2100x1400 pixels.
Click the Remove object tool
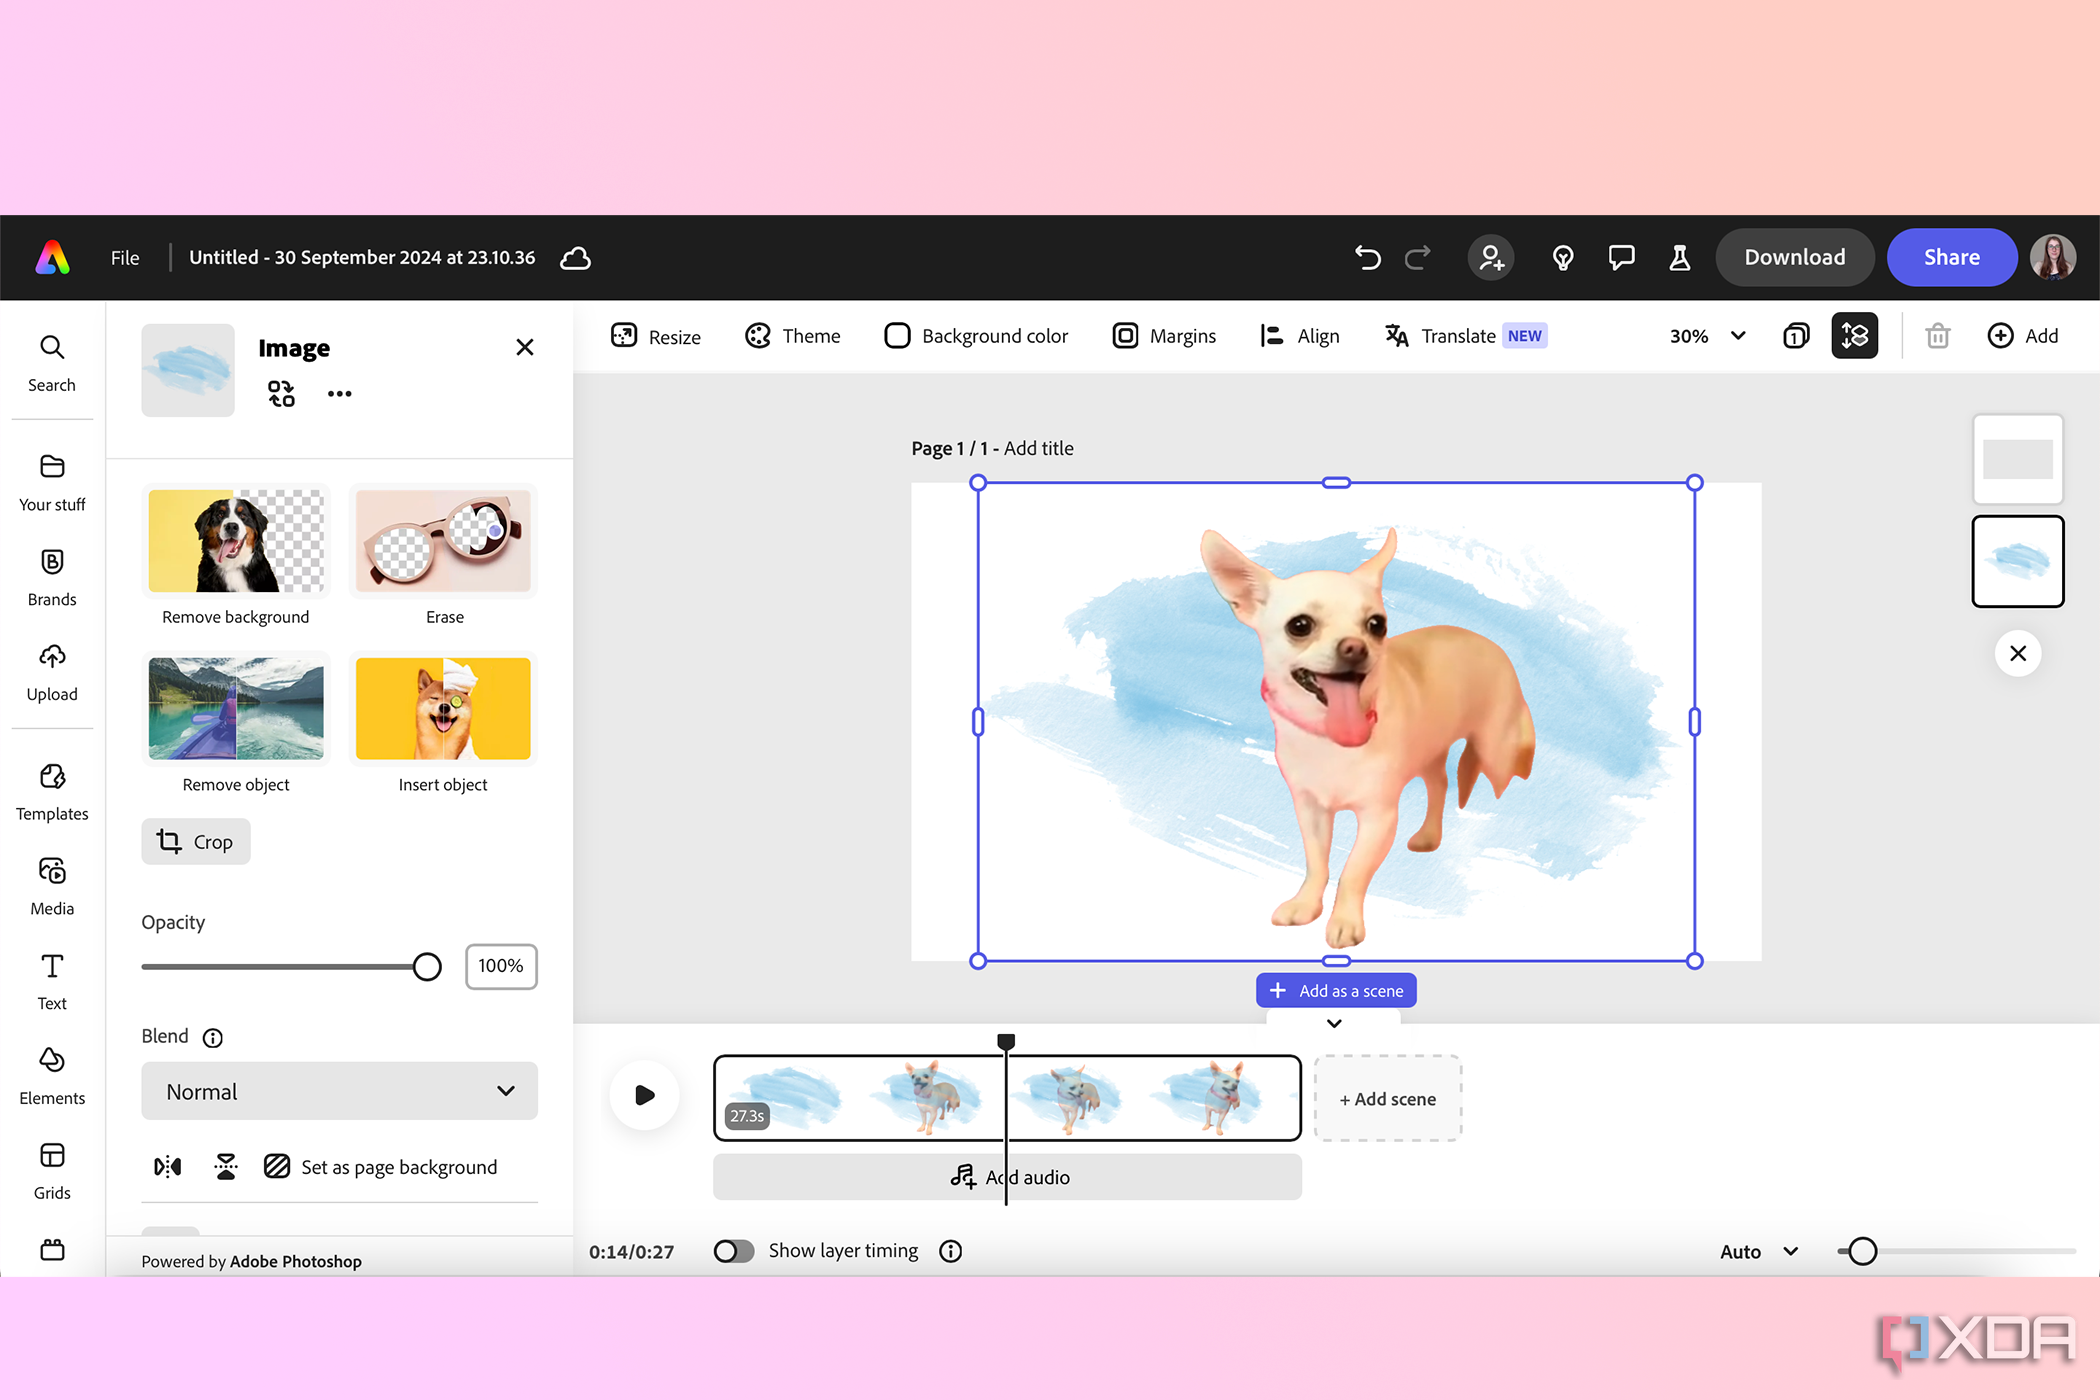(236, 723)
